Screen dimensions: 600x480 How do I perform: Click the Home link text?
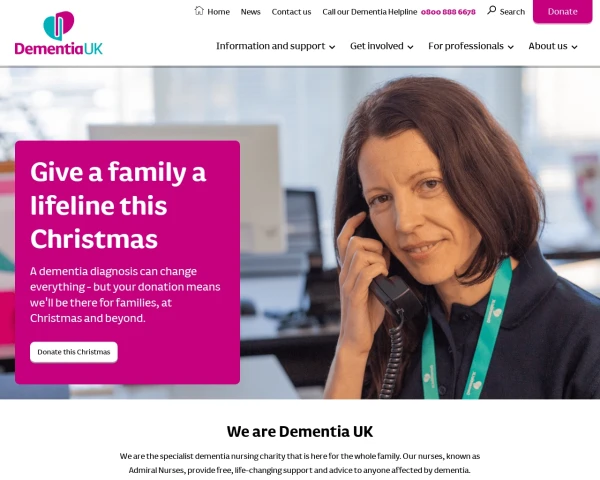(x=218, y=12)
